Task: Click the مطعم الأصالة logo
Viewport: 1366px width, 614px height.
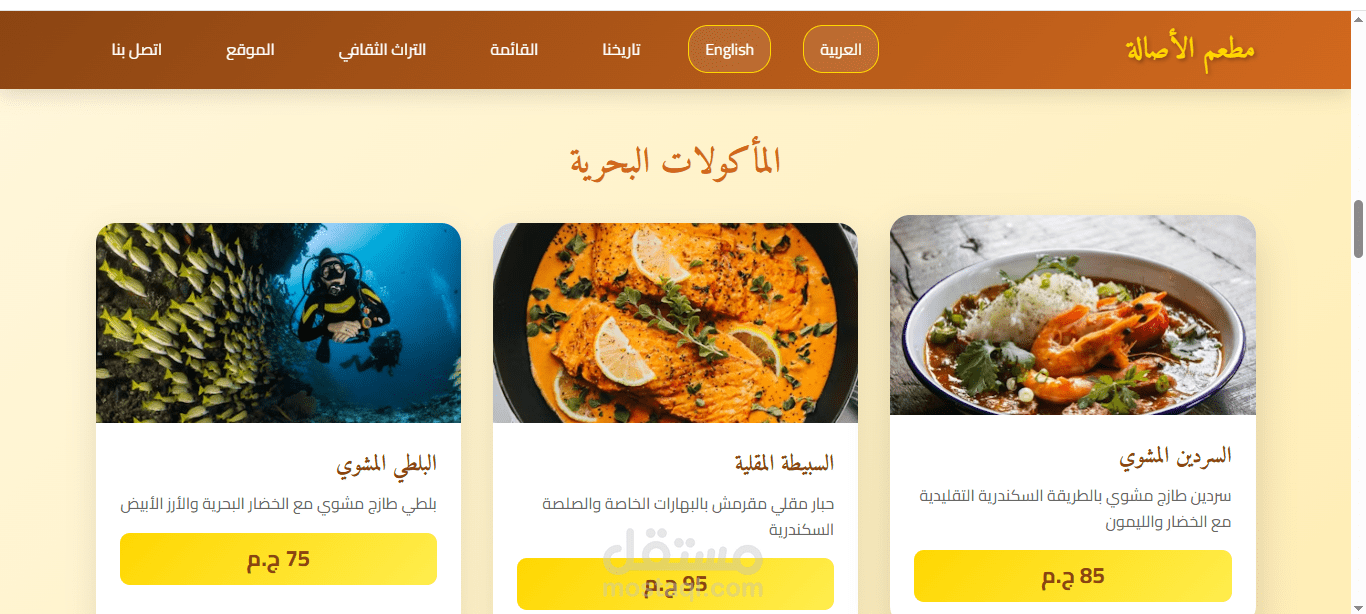Action: 1190,49
